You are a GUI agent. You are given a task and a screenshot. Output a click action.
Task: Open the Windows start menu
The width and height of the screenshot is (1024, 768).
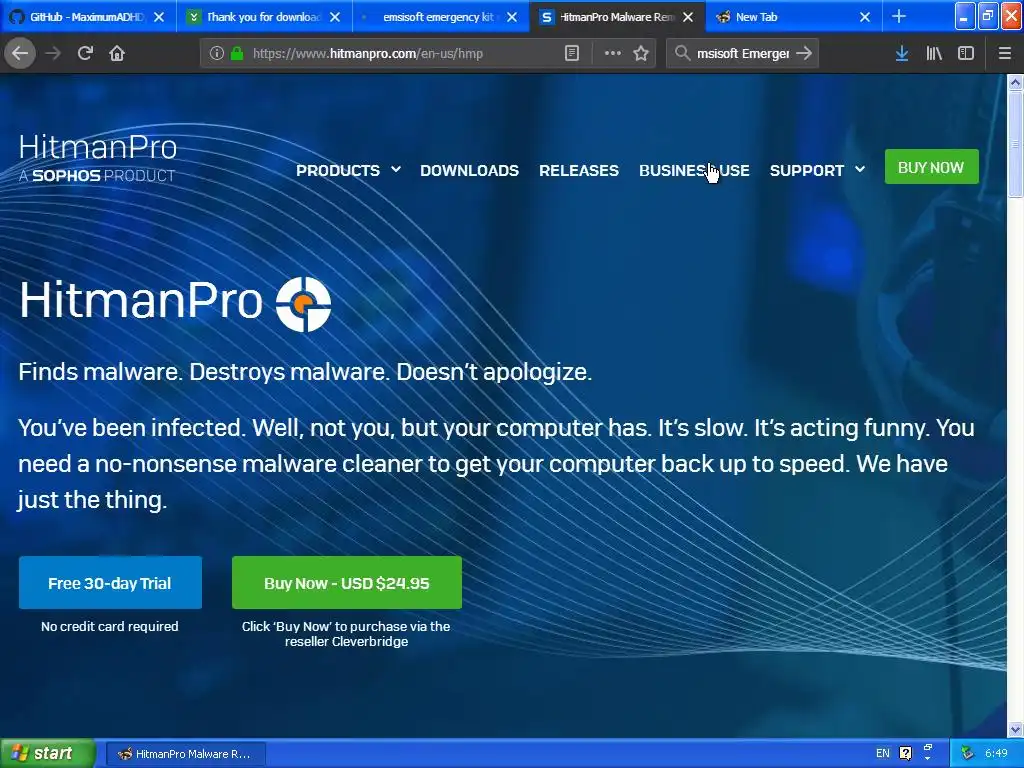tap(47, 753)
